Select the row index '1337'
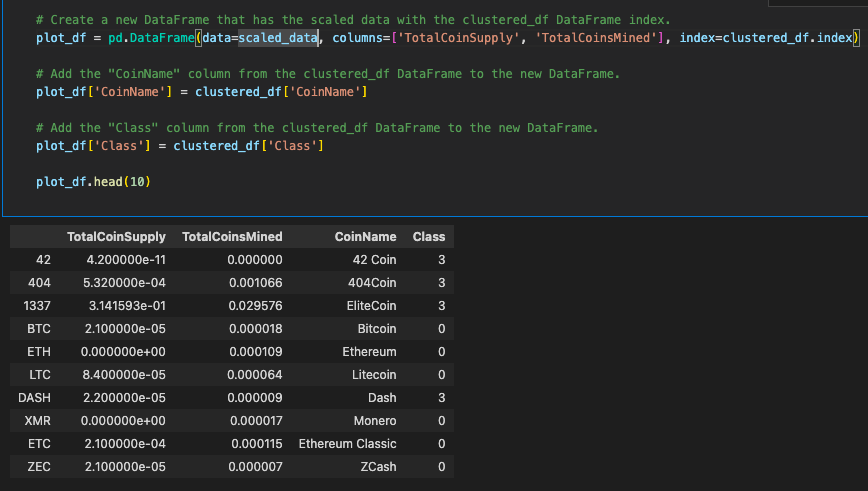This screenshot has height=491, width=868. (37, 306)
